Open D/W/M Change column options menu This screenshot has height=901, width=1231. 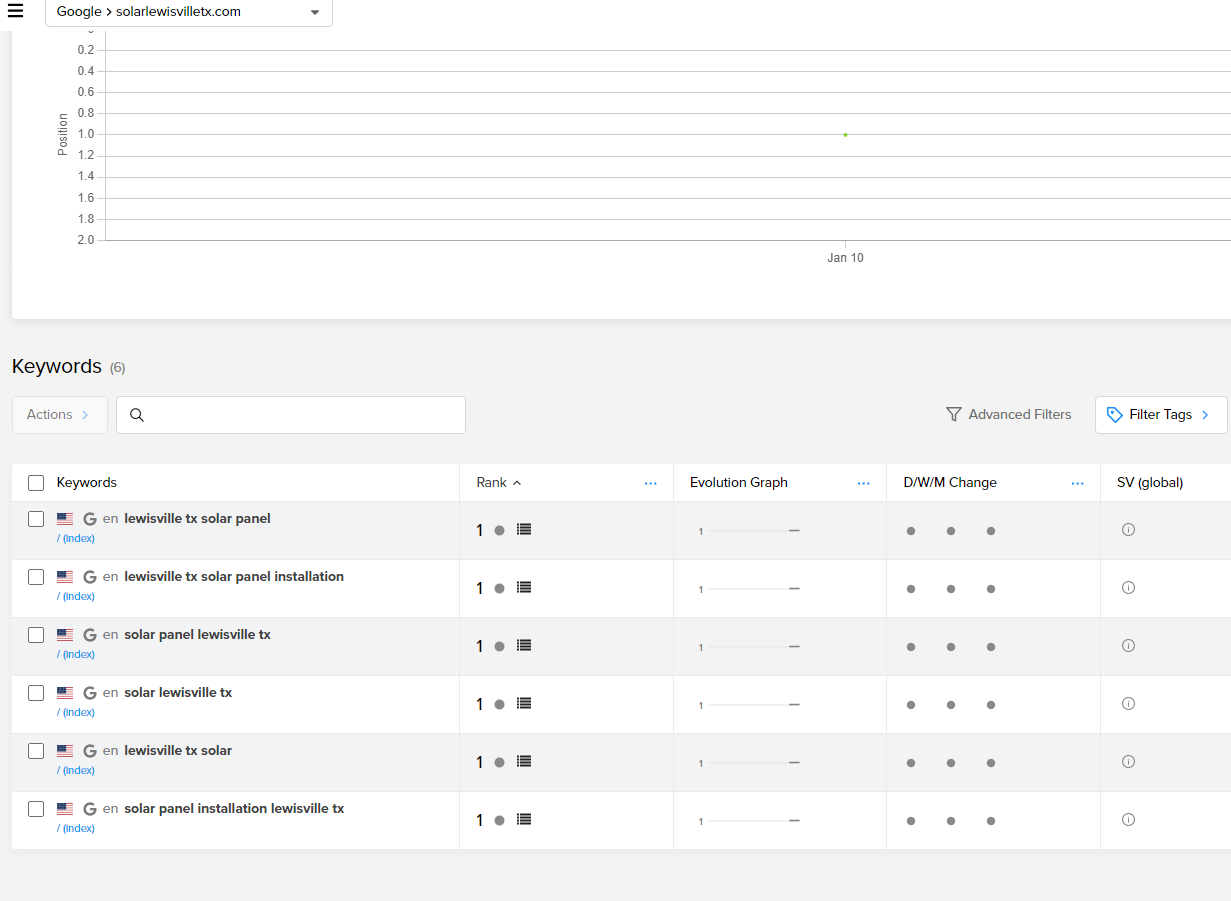pyautogui.click(x=1078, y=483)
